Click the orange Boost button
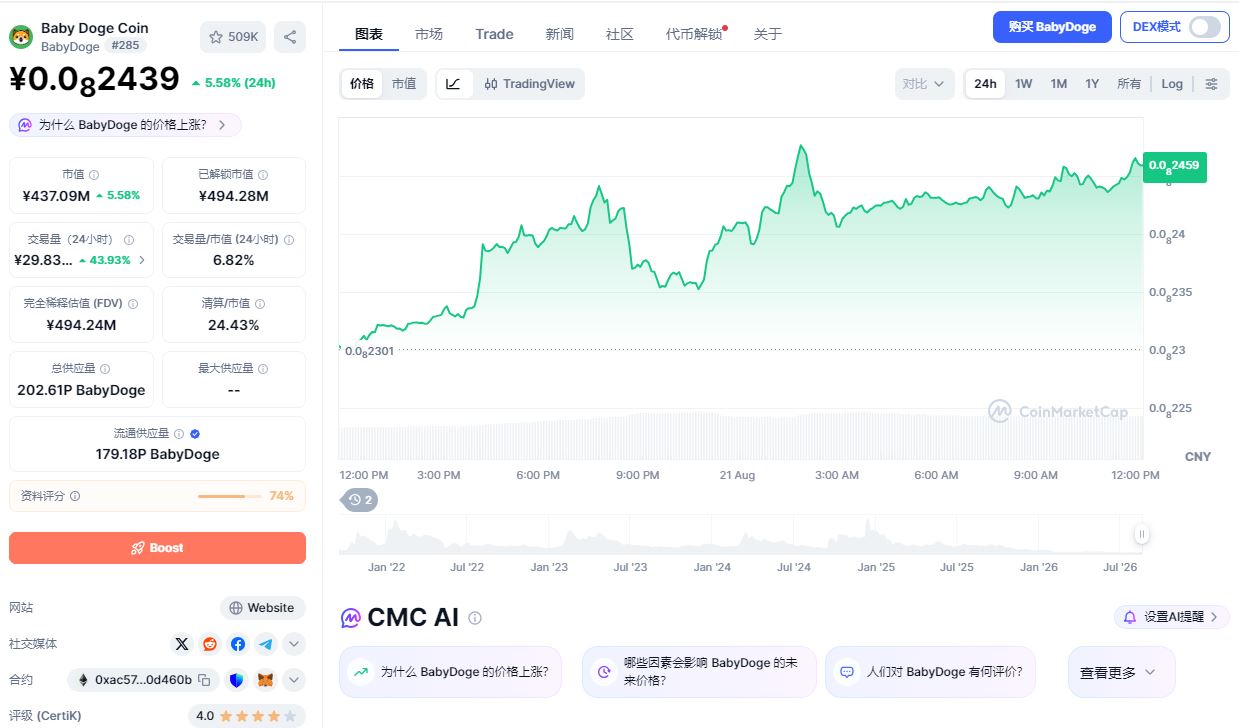The width and height of the screenshot is (1239, 728). (x=157, y=548)
